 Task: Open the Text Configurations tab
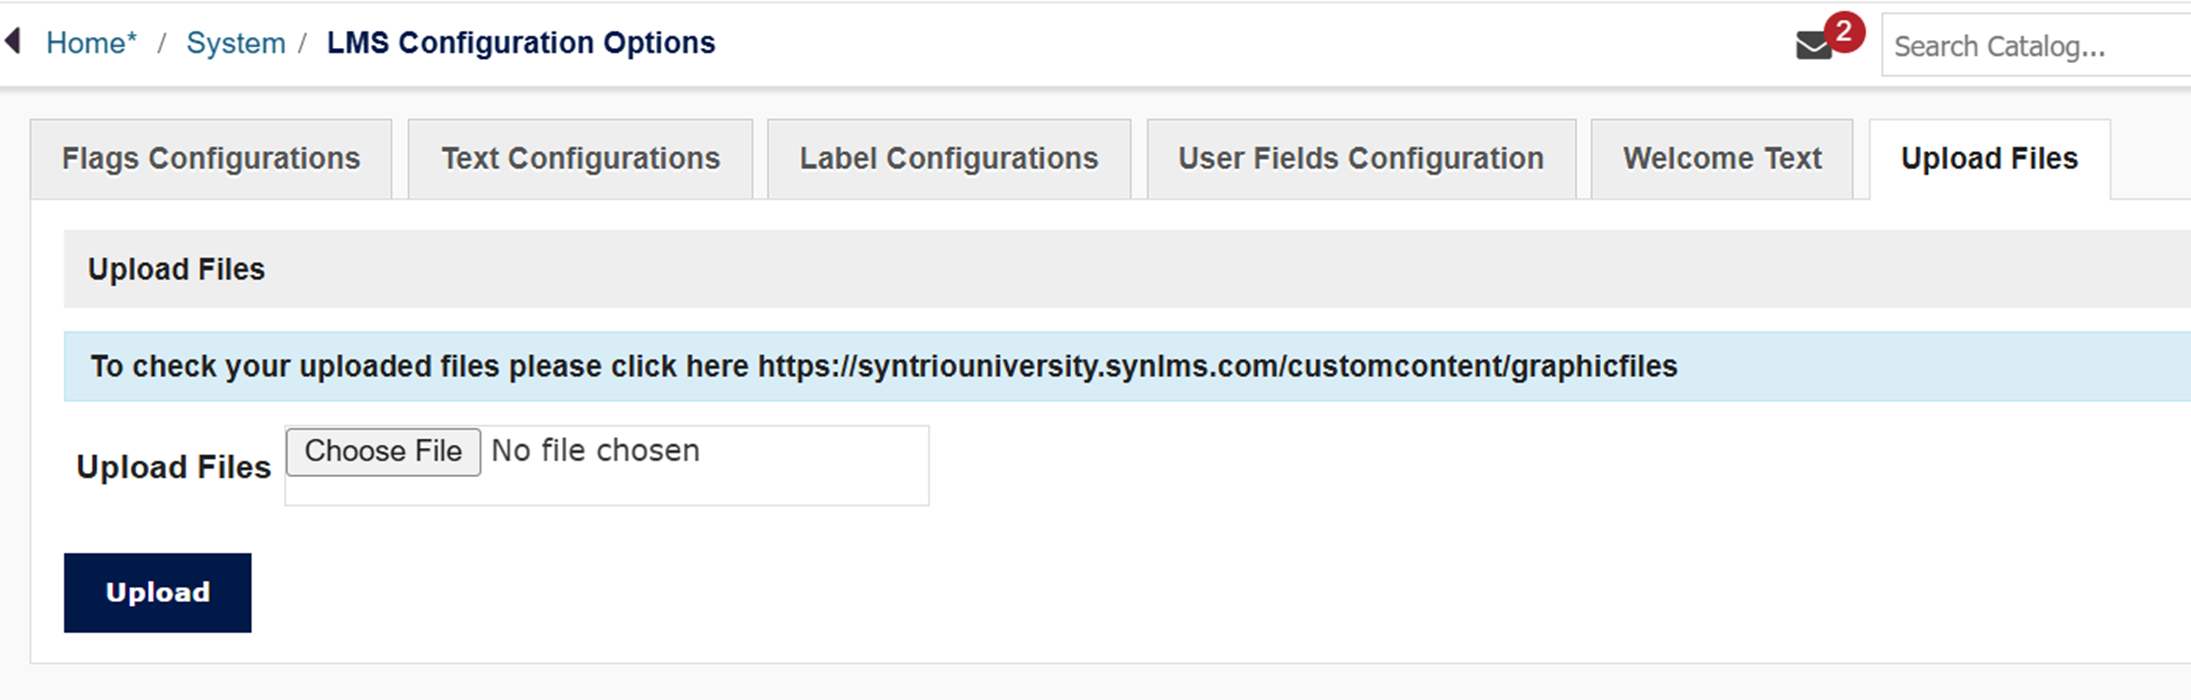click(x=580, y=159)
